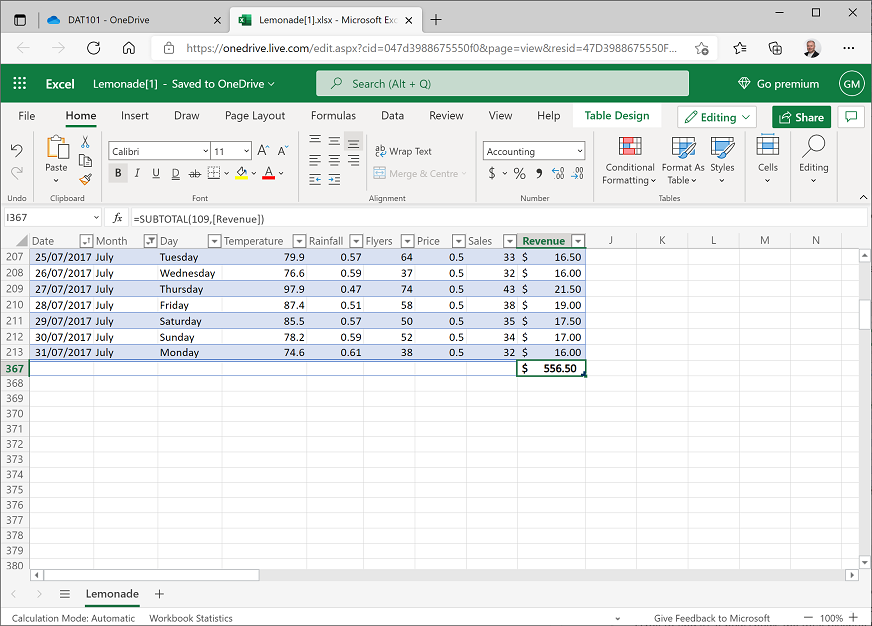
Task: Enable Wrap Text for the selection
Action: 404,150
